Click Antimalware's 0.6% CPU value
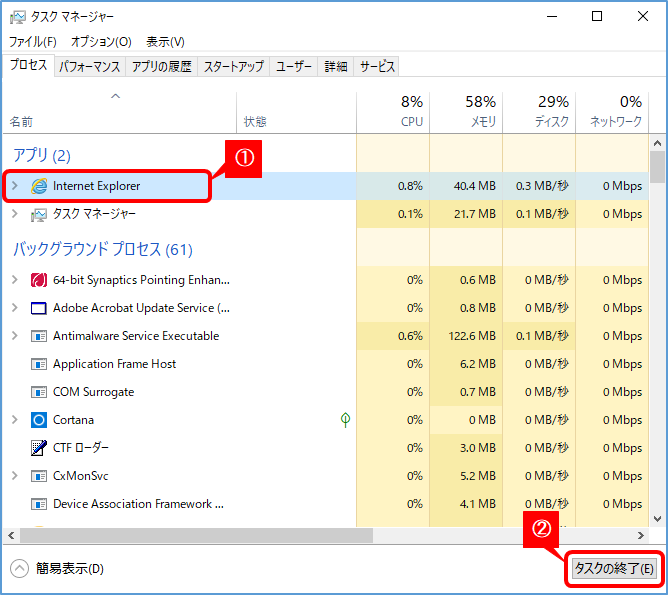The height and width of the screenshot is (595, 668). 410,336
